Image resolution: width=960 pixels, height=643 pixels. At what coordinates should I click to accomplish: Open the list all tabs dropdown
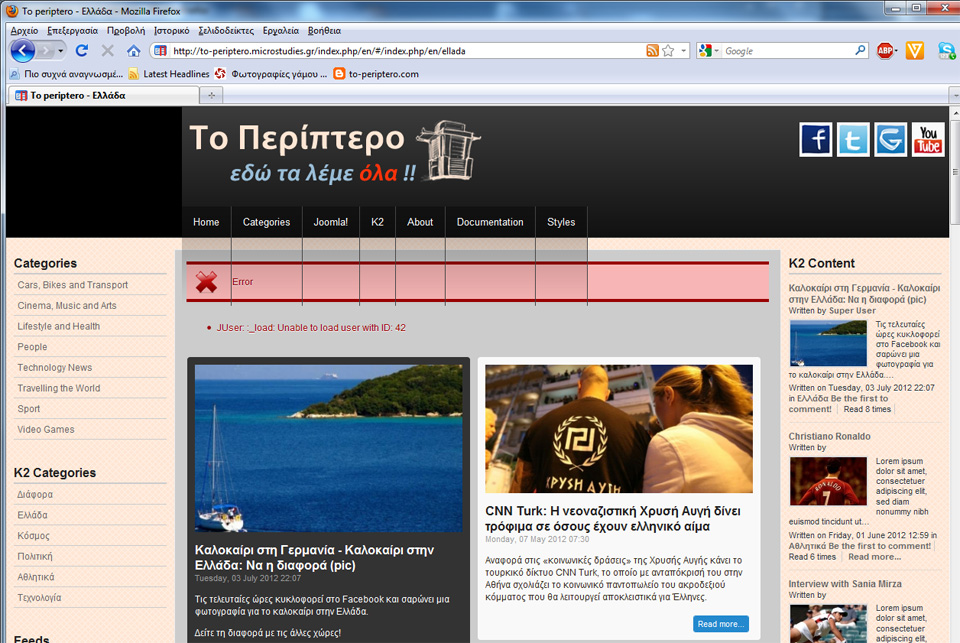tap(954, 96)
